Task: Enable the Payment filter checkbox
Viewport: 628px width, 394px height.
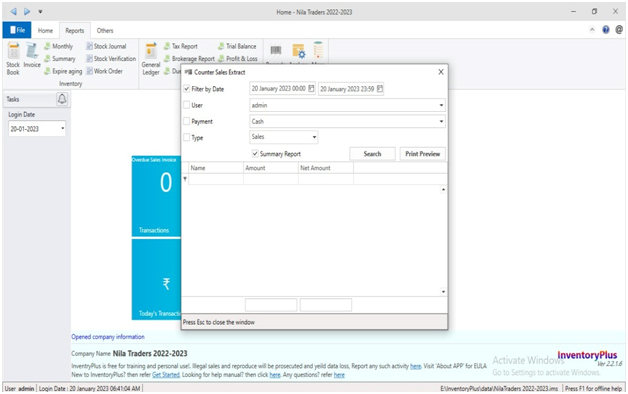Action: pyautogui.click(x=187, y=121)
